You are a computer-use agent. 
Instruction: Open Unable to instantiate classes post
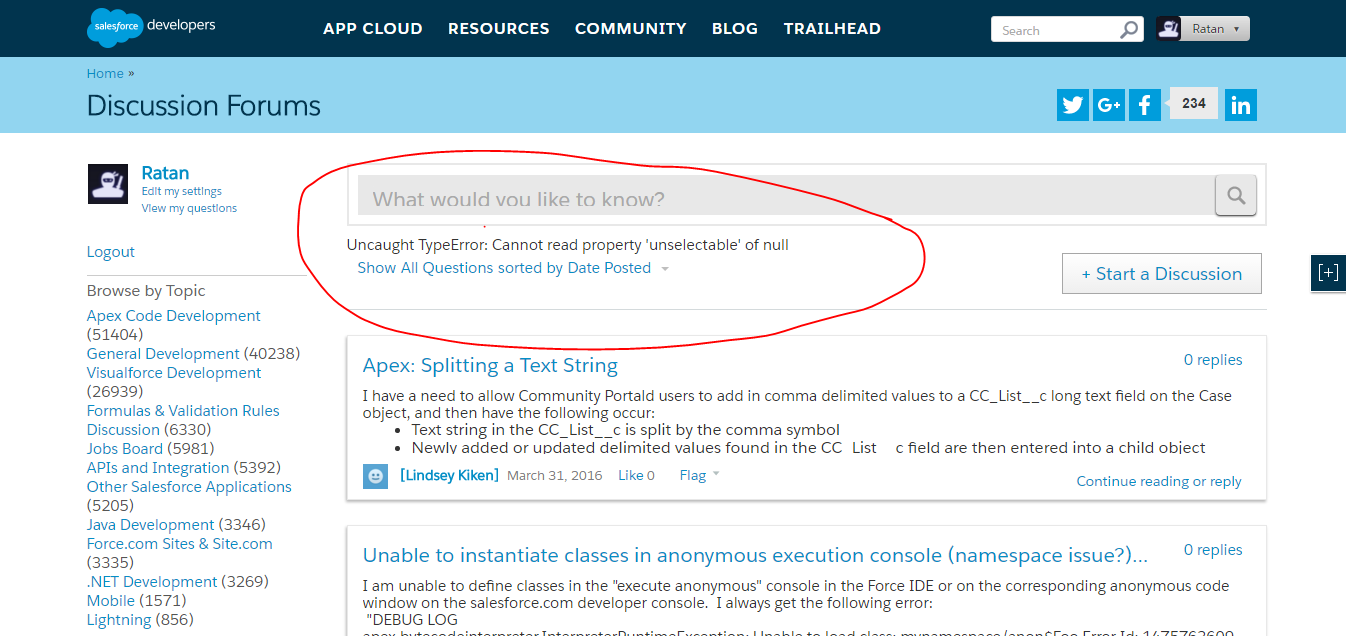tap(755, 556)
